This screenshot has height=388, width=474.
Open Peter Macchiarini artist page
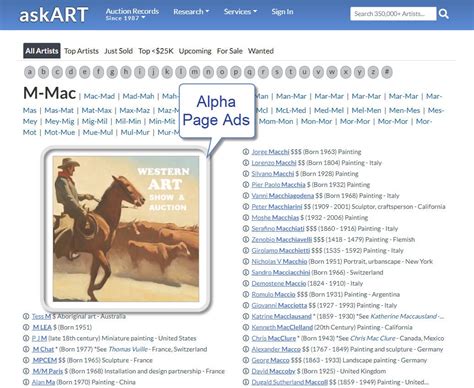coord(277,207)
